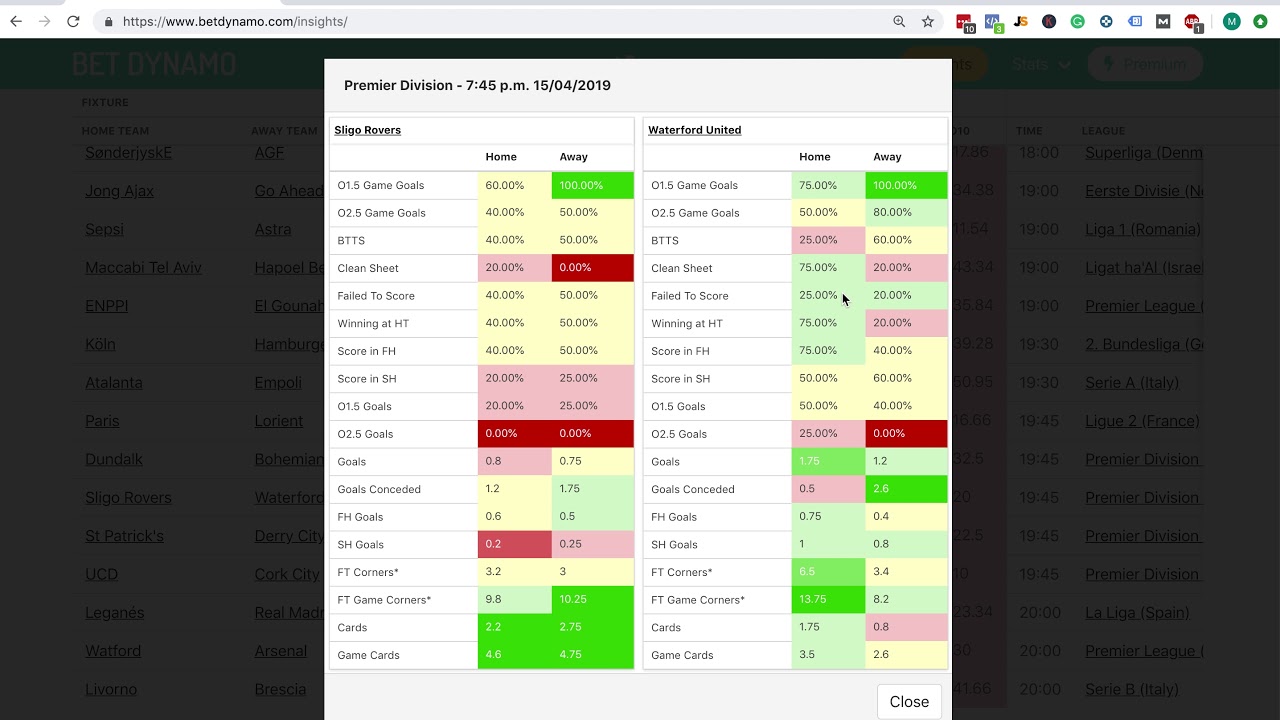Select the modal title Premier Division 7:45 p.m.
The width and height of the screenshot is (1280, 720).
(477, 85)
